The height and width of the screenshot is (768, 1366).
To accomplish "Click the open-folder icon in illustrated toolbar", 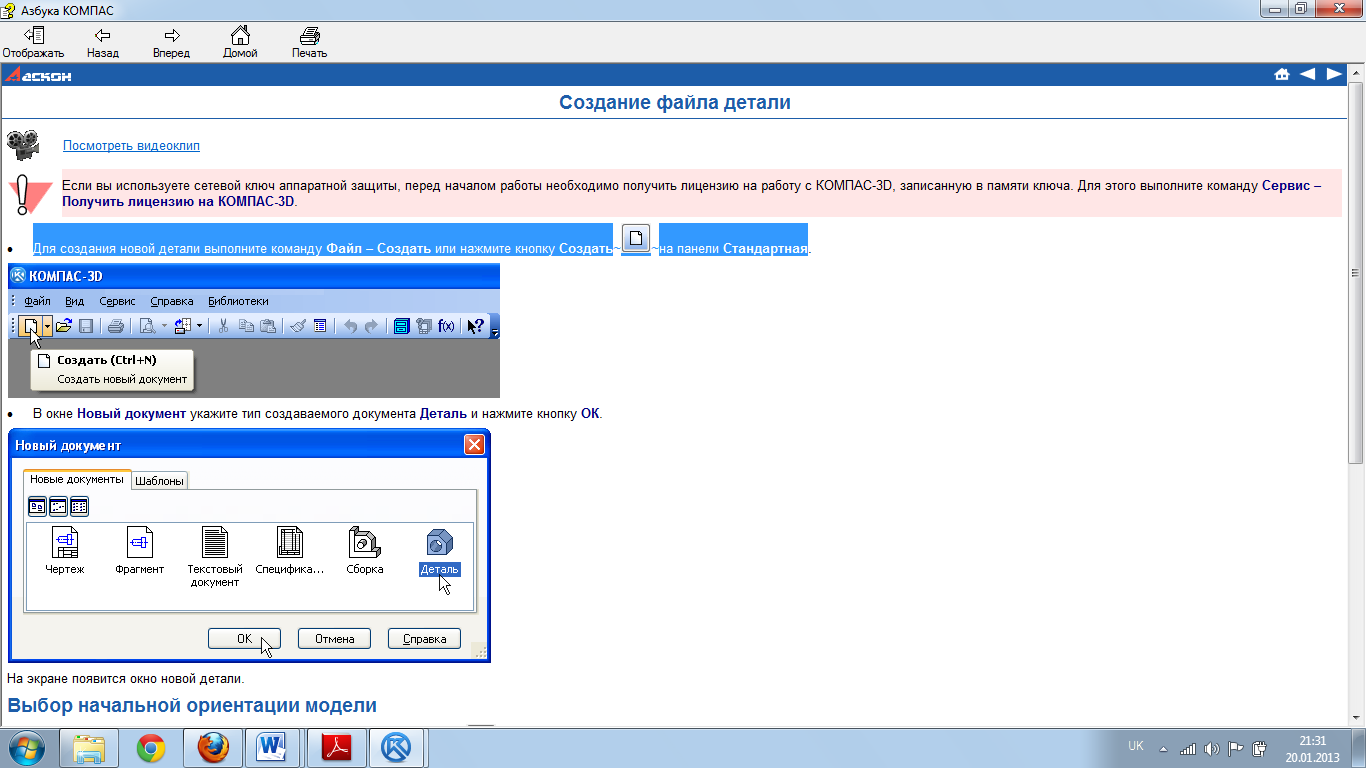I will pos(64,326).
